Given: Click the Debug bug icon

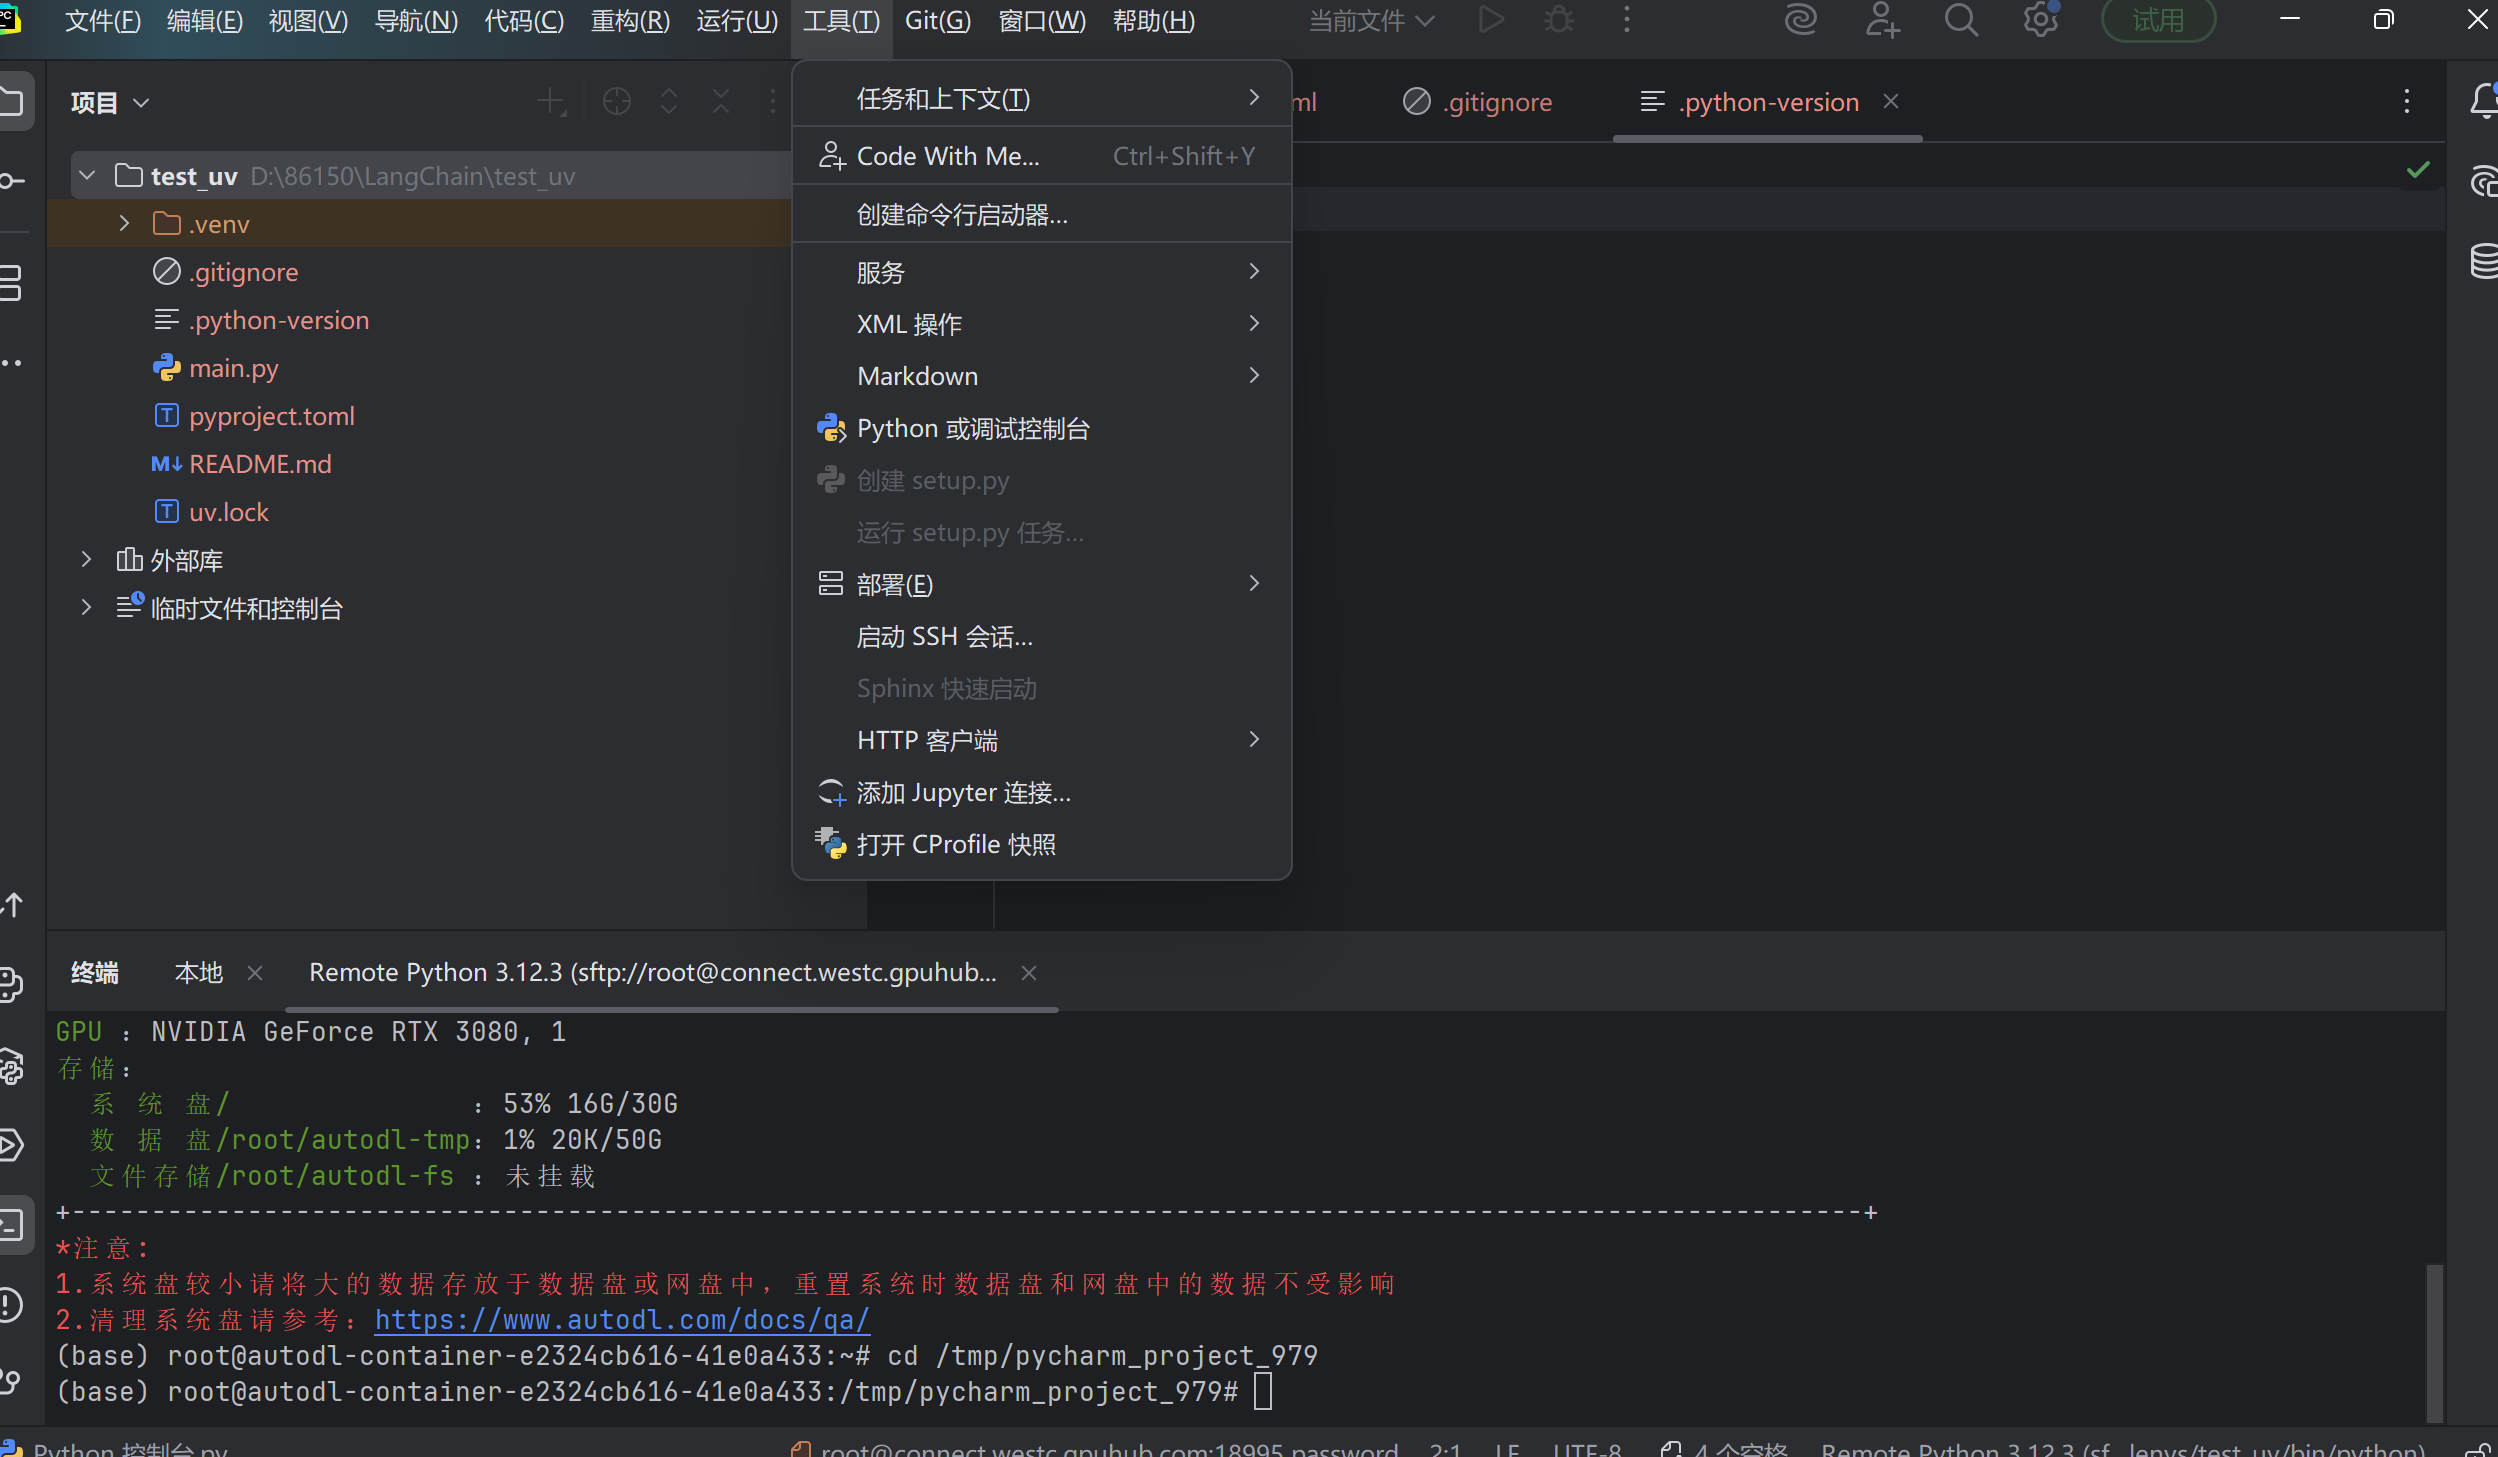Looking at the screenshot, I should (x=1559, y=20).
